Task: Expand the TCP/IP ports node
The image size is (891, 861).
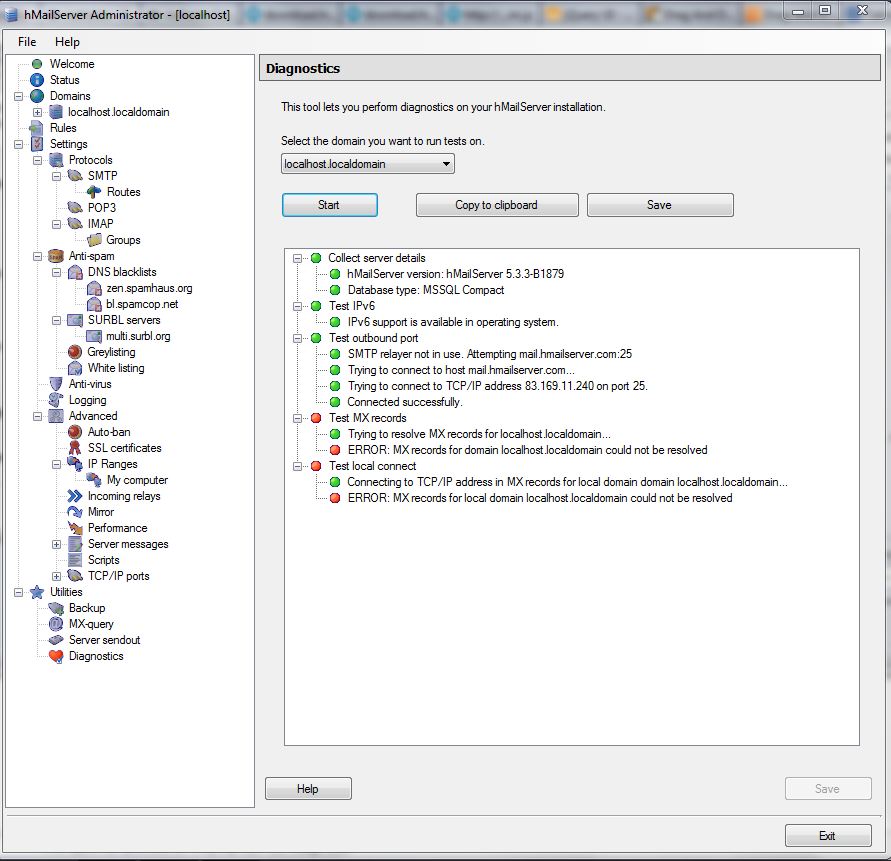Action: pos(57,576)
